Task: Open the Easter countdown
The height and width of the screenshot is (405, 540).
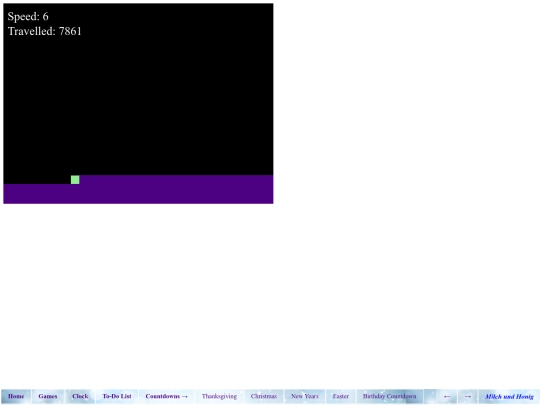Action: (341, 396)
